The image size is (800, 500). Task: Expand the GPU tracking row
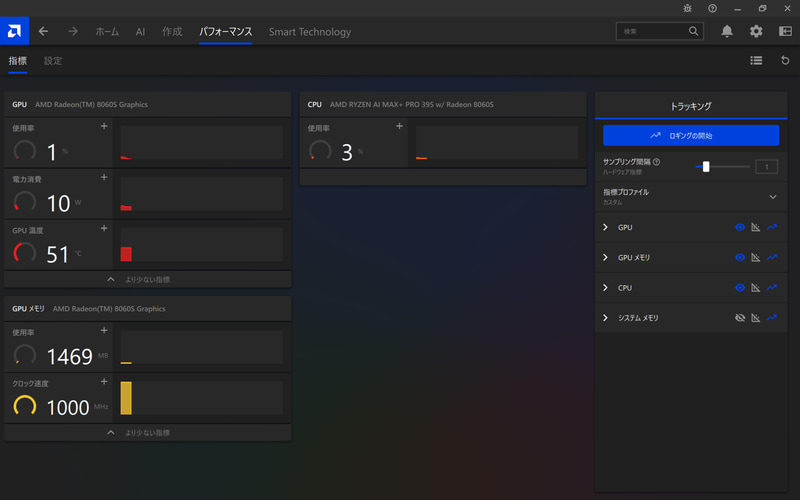click(x=606, y=227)
